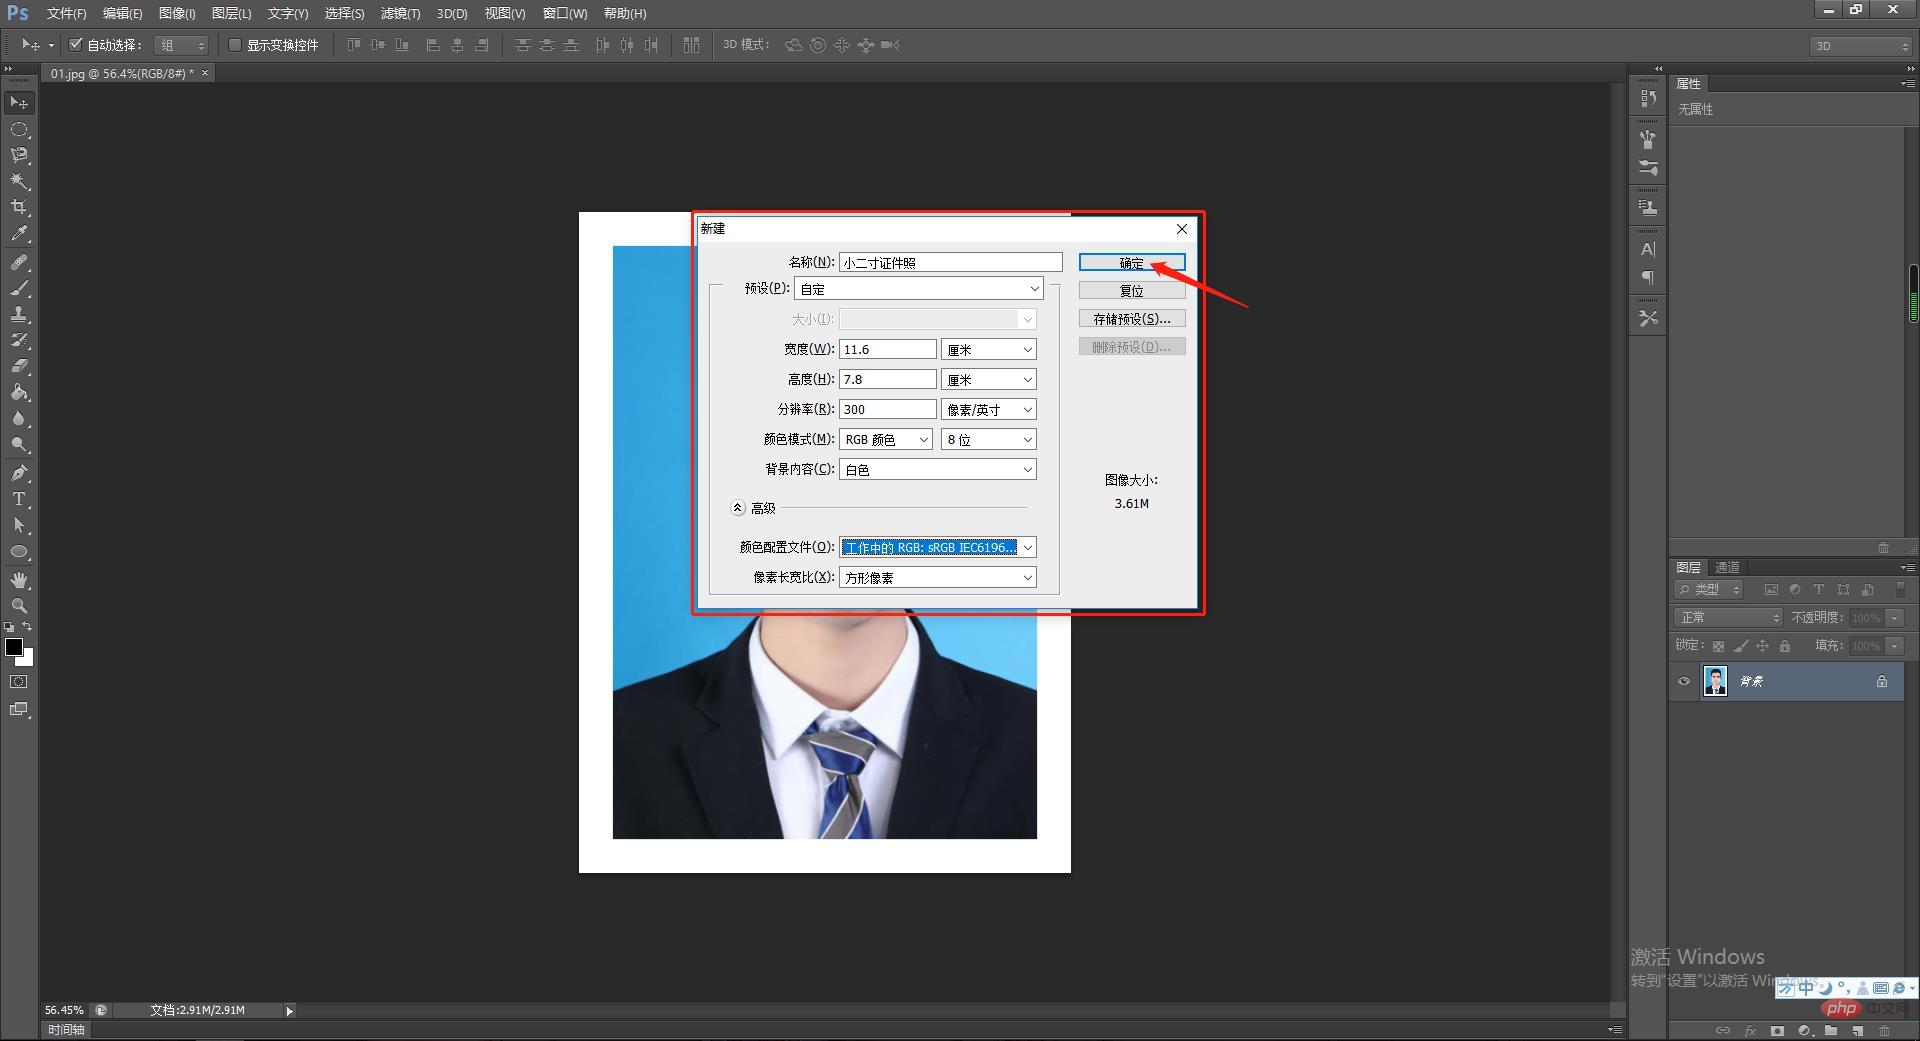Open the character panel icon (A)
This screenshot has height=1041, width=1920.
coord(1648,249)
